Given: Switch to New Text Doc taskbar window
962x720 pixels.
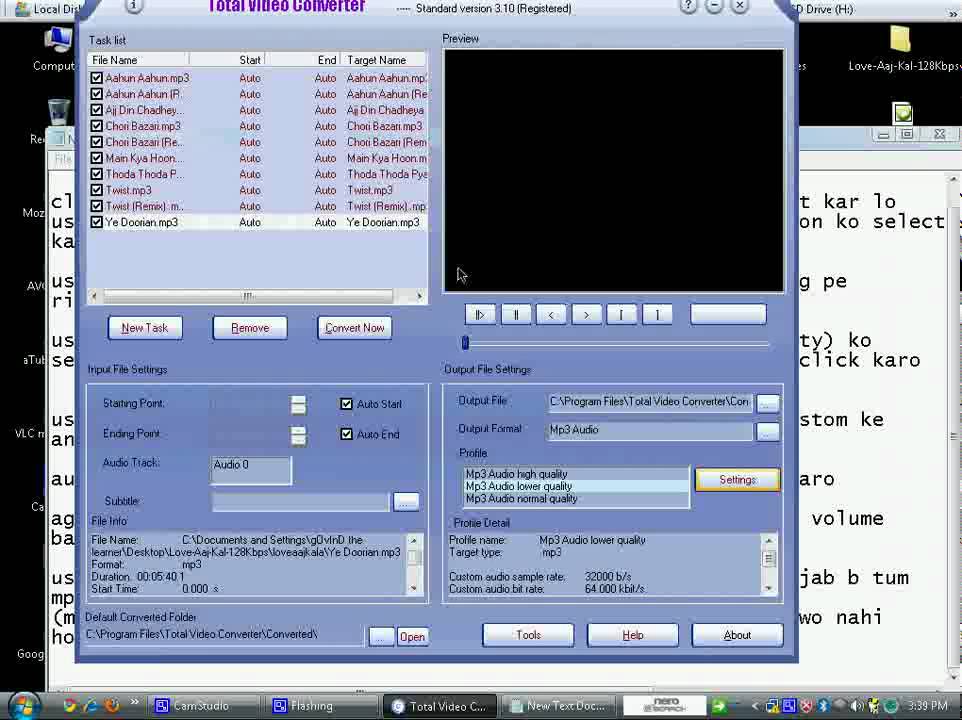Looking at the screenshot, I should click(x=560, y=706).
